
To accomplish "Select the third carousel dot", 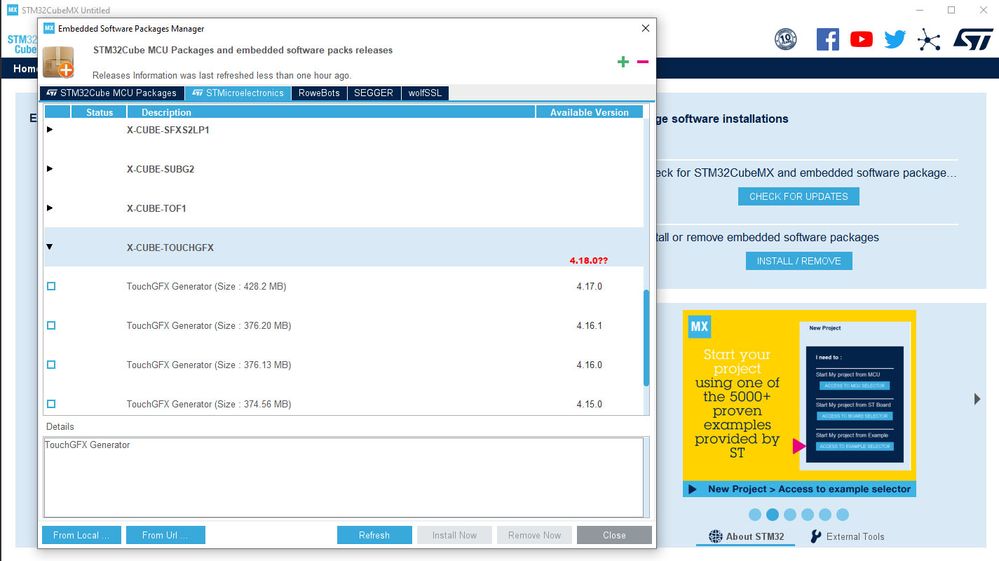I will [790, 515].
